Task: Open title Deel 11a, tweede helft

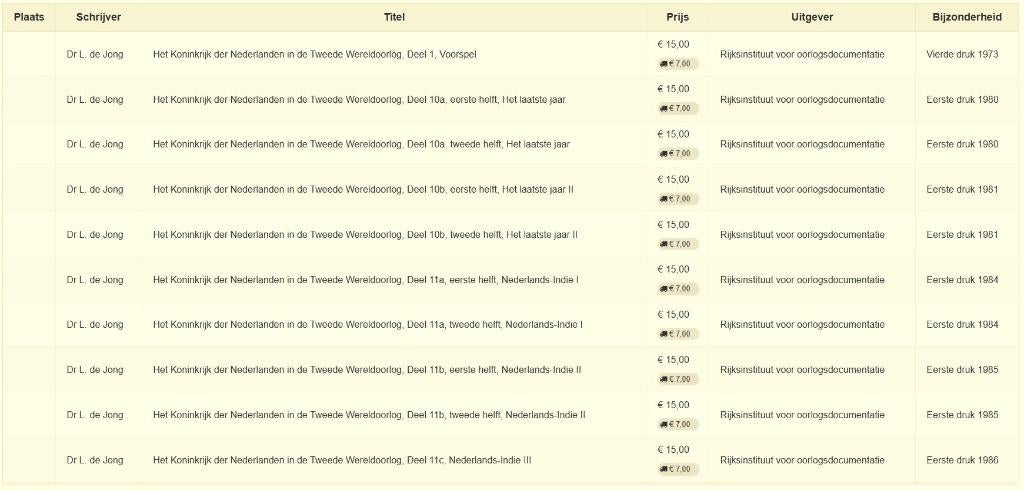Action: point(367,324)
